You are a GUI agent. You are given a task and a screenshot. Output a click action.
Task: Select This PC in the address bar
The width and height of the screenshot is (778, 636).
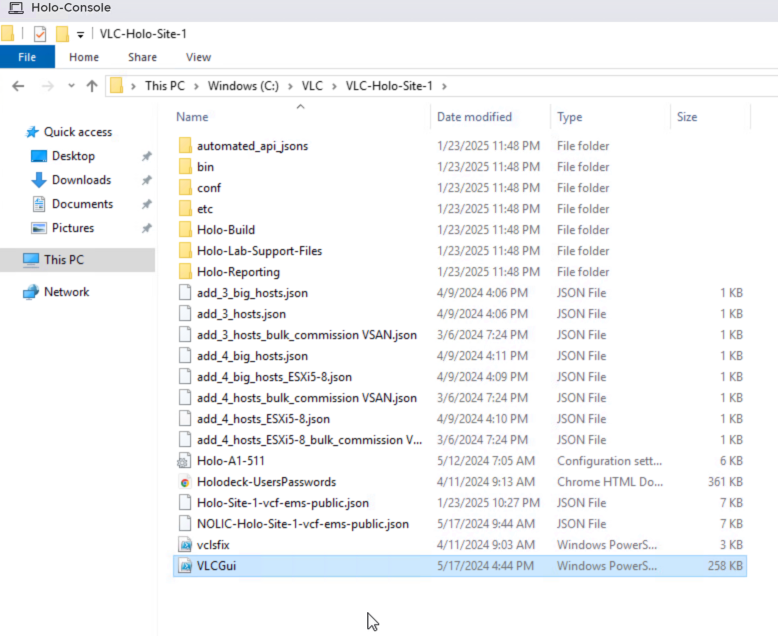165,86
